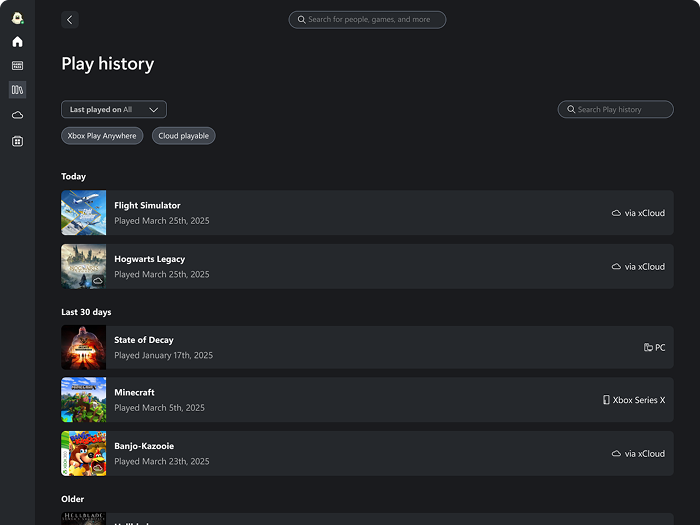Open Game Pass section icon
Screen dimensions: 700x525
click(17, 66)
